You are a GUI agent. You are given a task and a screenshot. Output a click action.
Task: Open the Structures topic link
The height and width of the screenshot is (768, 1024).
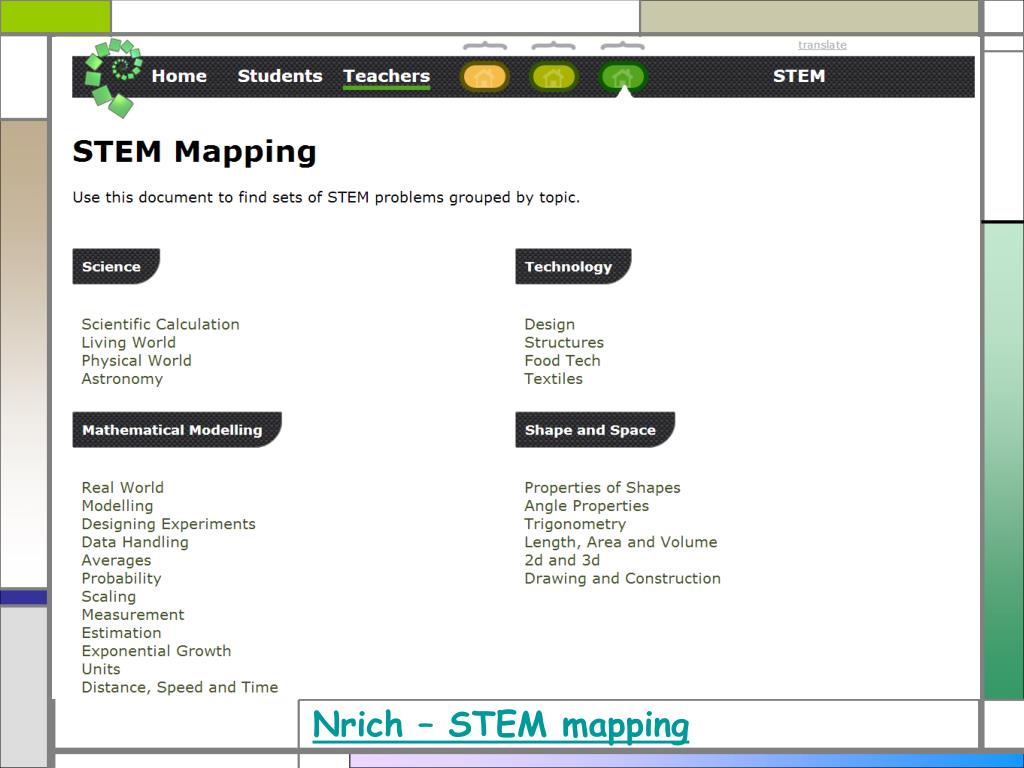coord(564,343)
